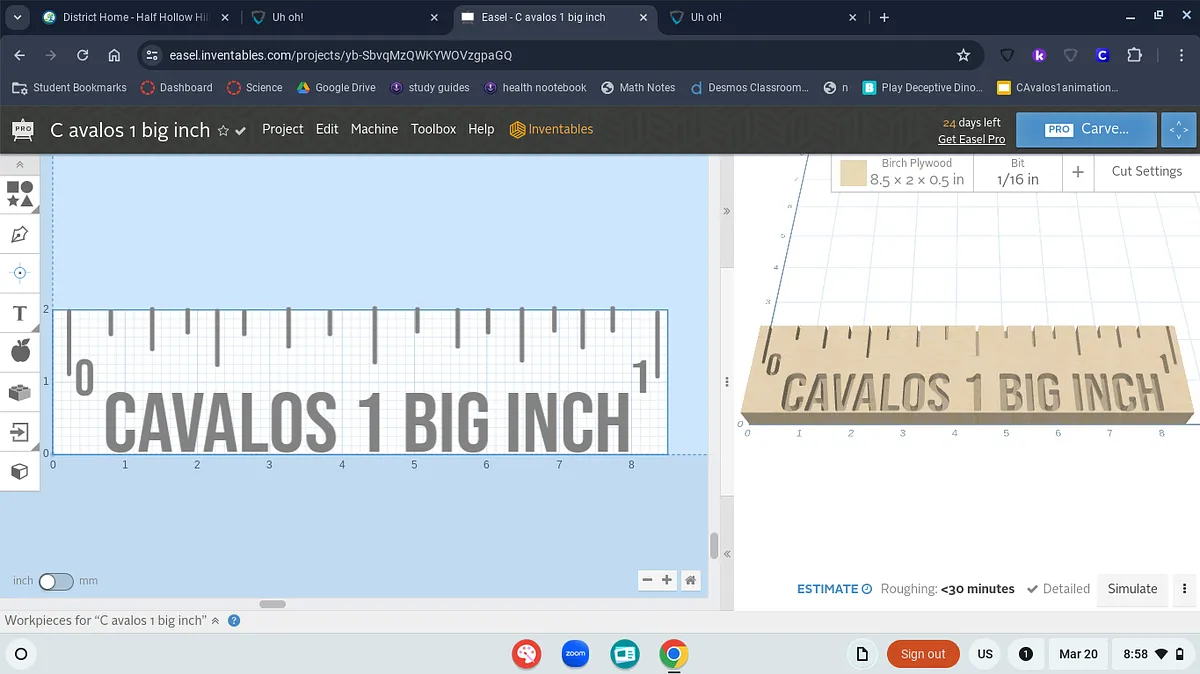Toggle units between inch and mm
This screenshot has width=1200, height=674.
click(56, 581)
